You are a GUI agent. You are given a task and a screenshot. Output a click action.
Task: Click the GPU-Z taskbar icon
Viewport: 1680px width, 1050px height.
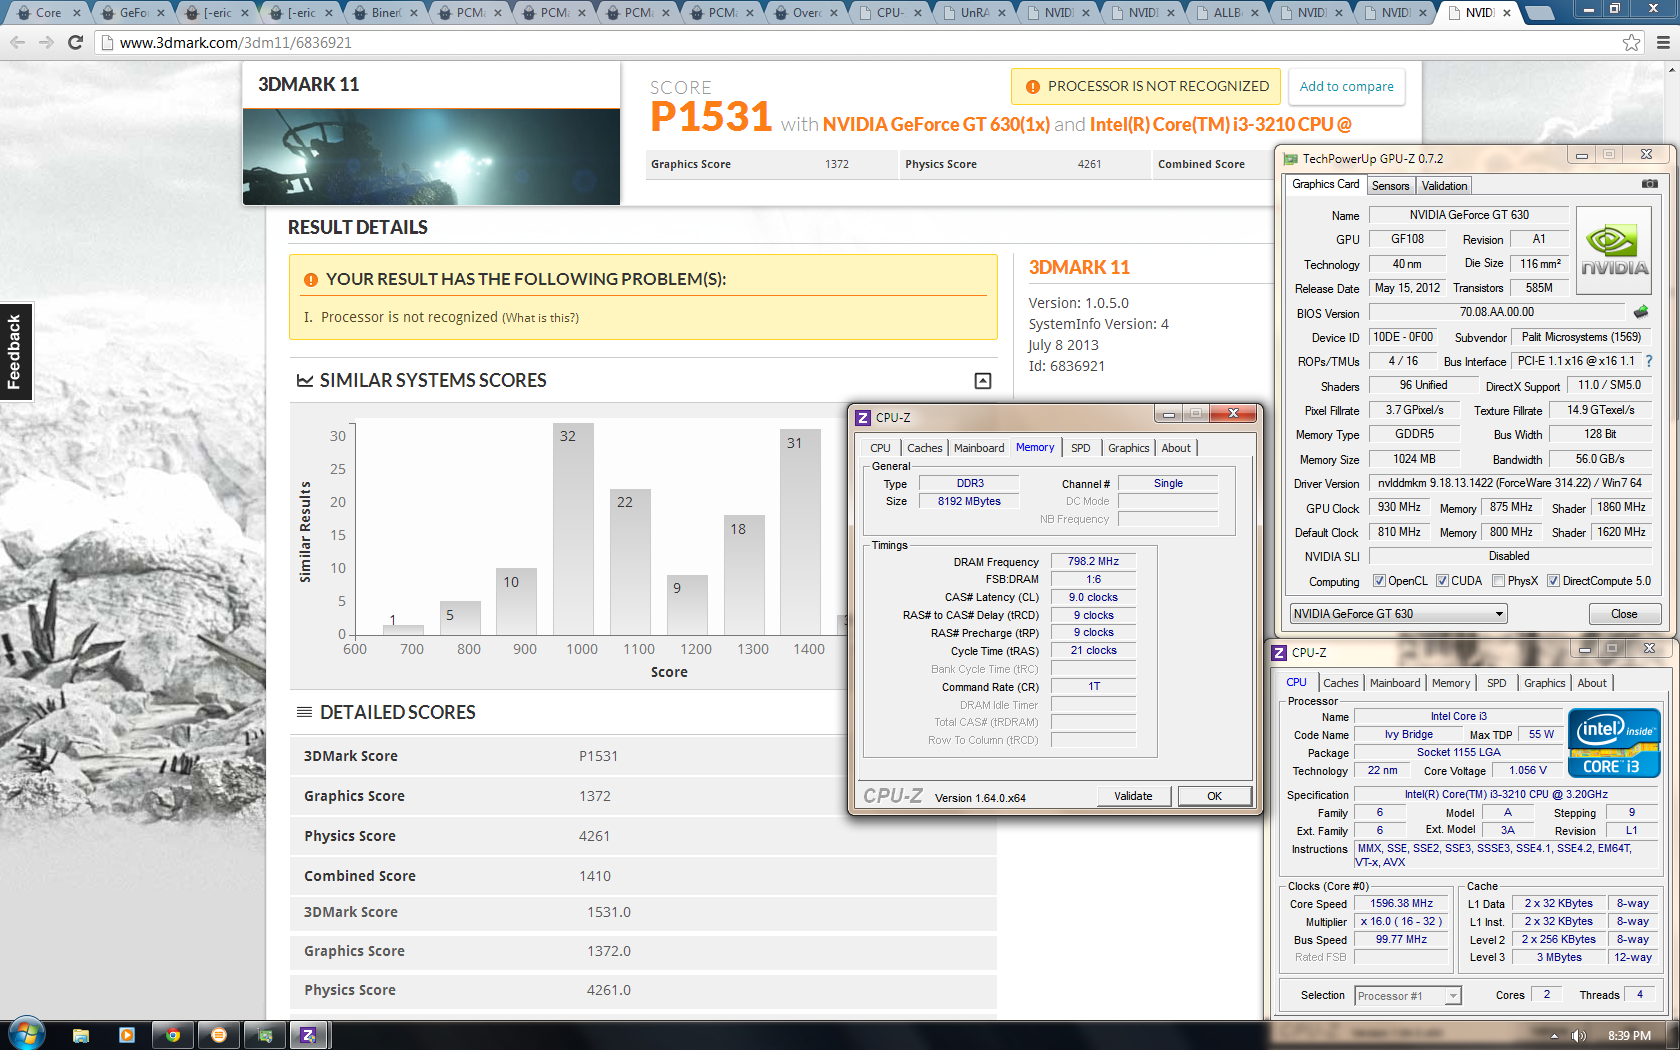coord(265,1035)
